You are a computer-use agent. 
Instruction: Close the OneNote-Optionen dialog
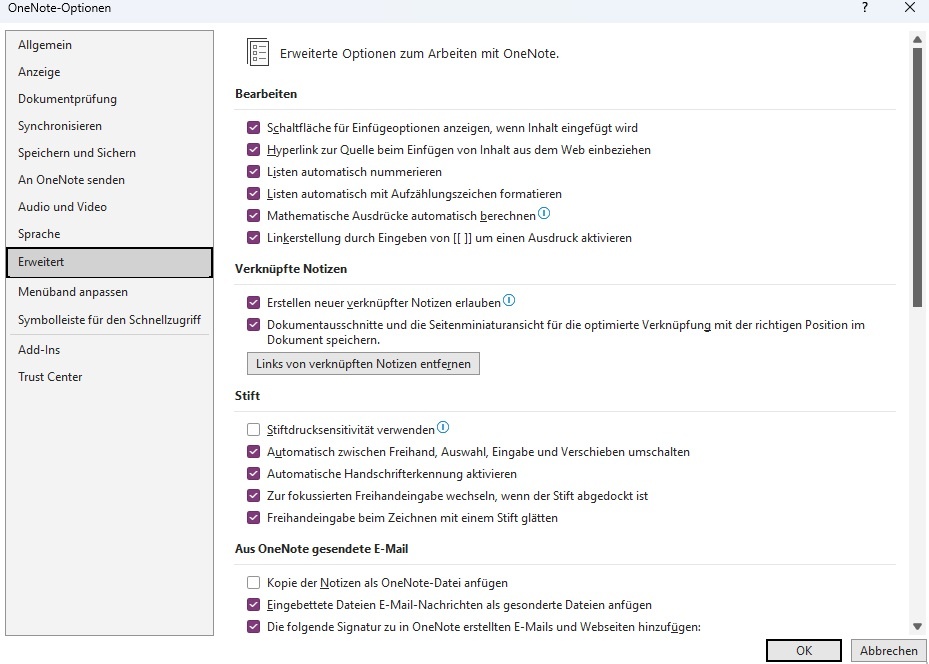coord(910,8)
